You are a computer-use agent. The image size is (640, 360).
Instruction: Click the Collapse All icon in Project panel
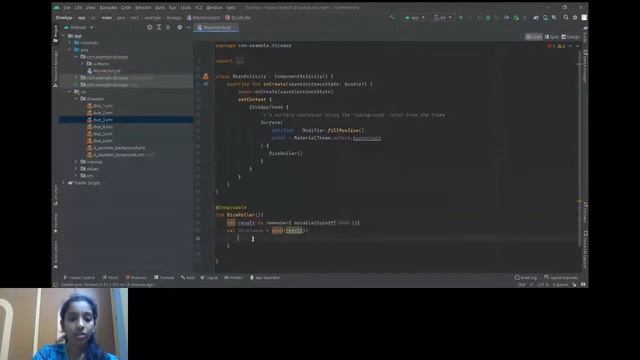[x=168, y=27]
